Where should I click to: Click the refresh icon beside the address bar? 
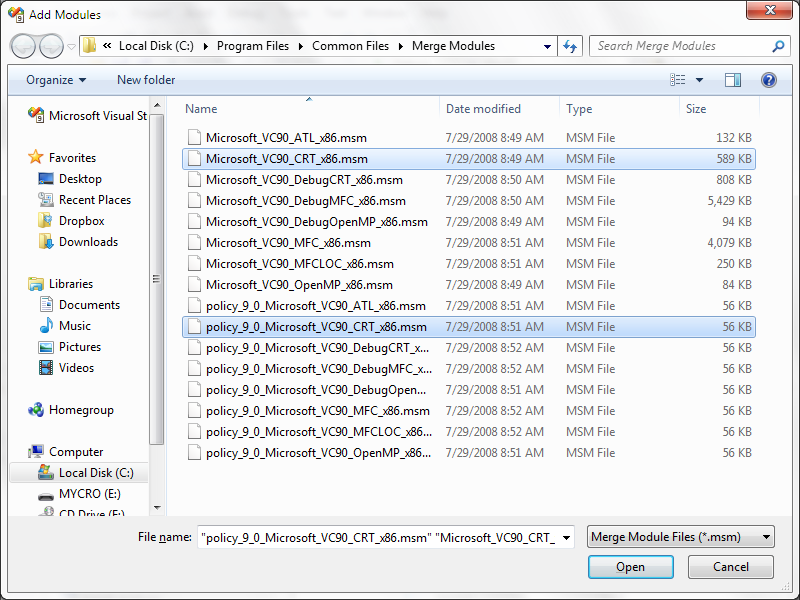[569, 46]
